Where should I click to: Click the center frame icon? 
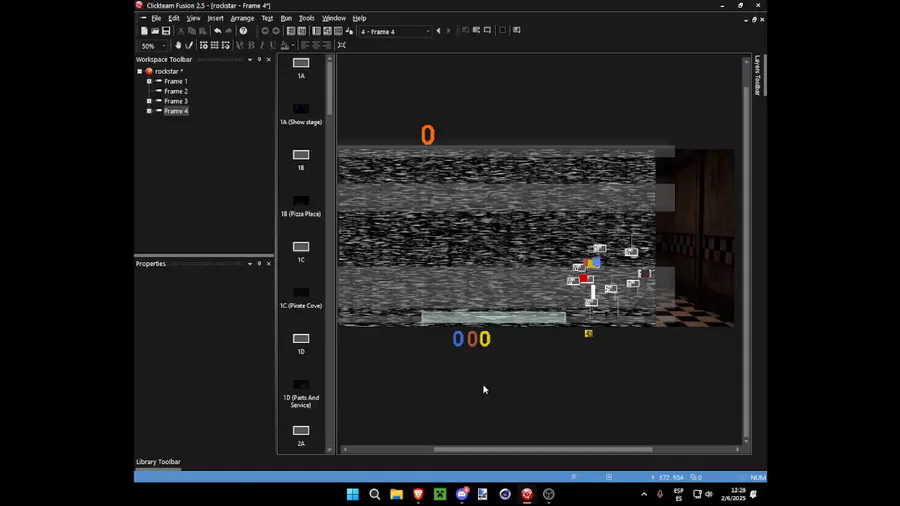[342, 45]
